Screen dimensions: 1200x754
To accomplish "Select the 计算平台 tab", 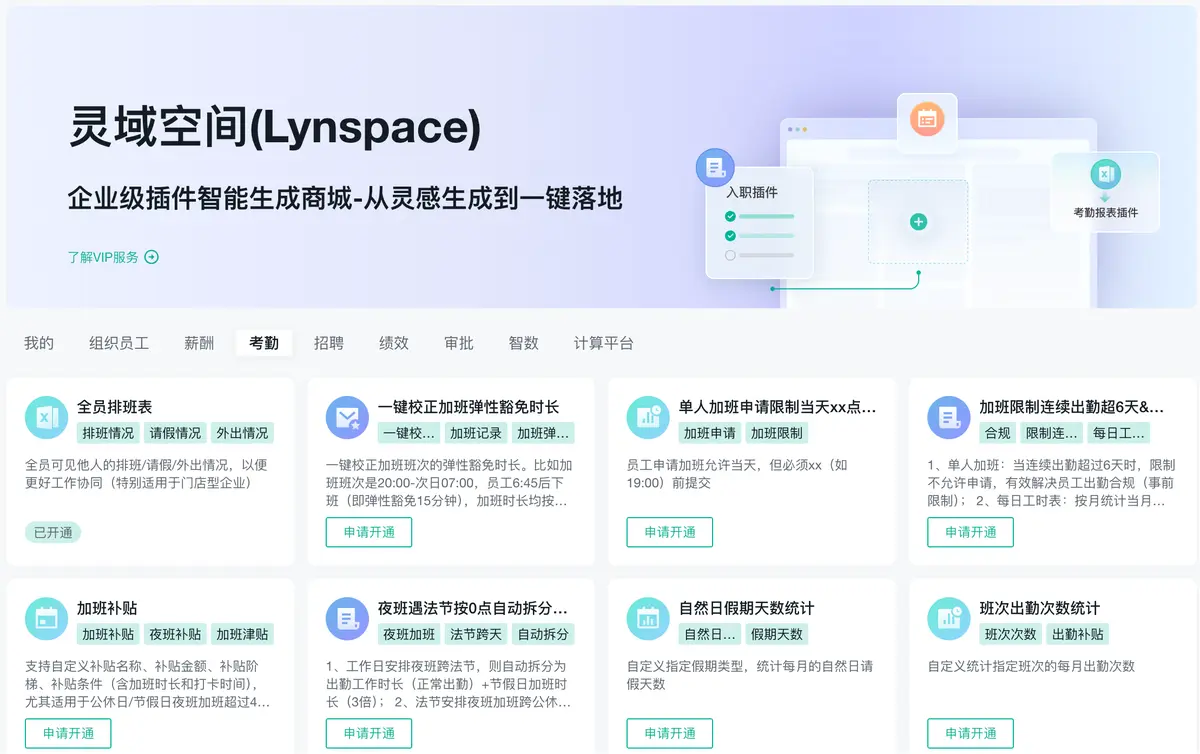I will click(604, 343).
